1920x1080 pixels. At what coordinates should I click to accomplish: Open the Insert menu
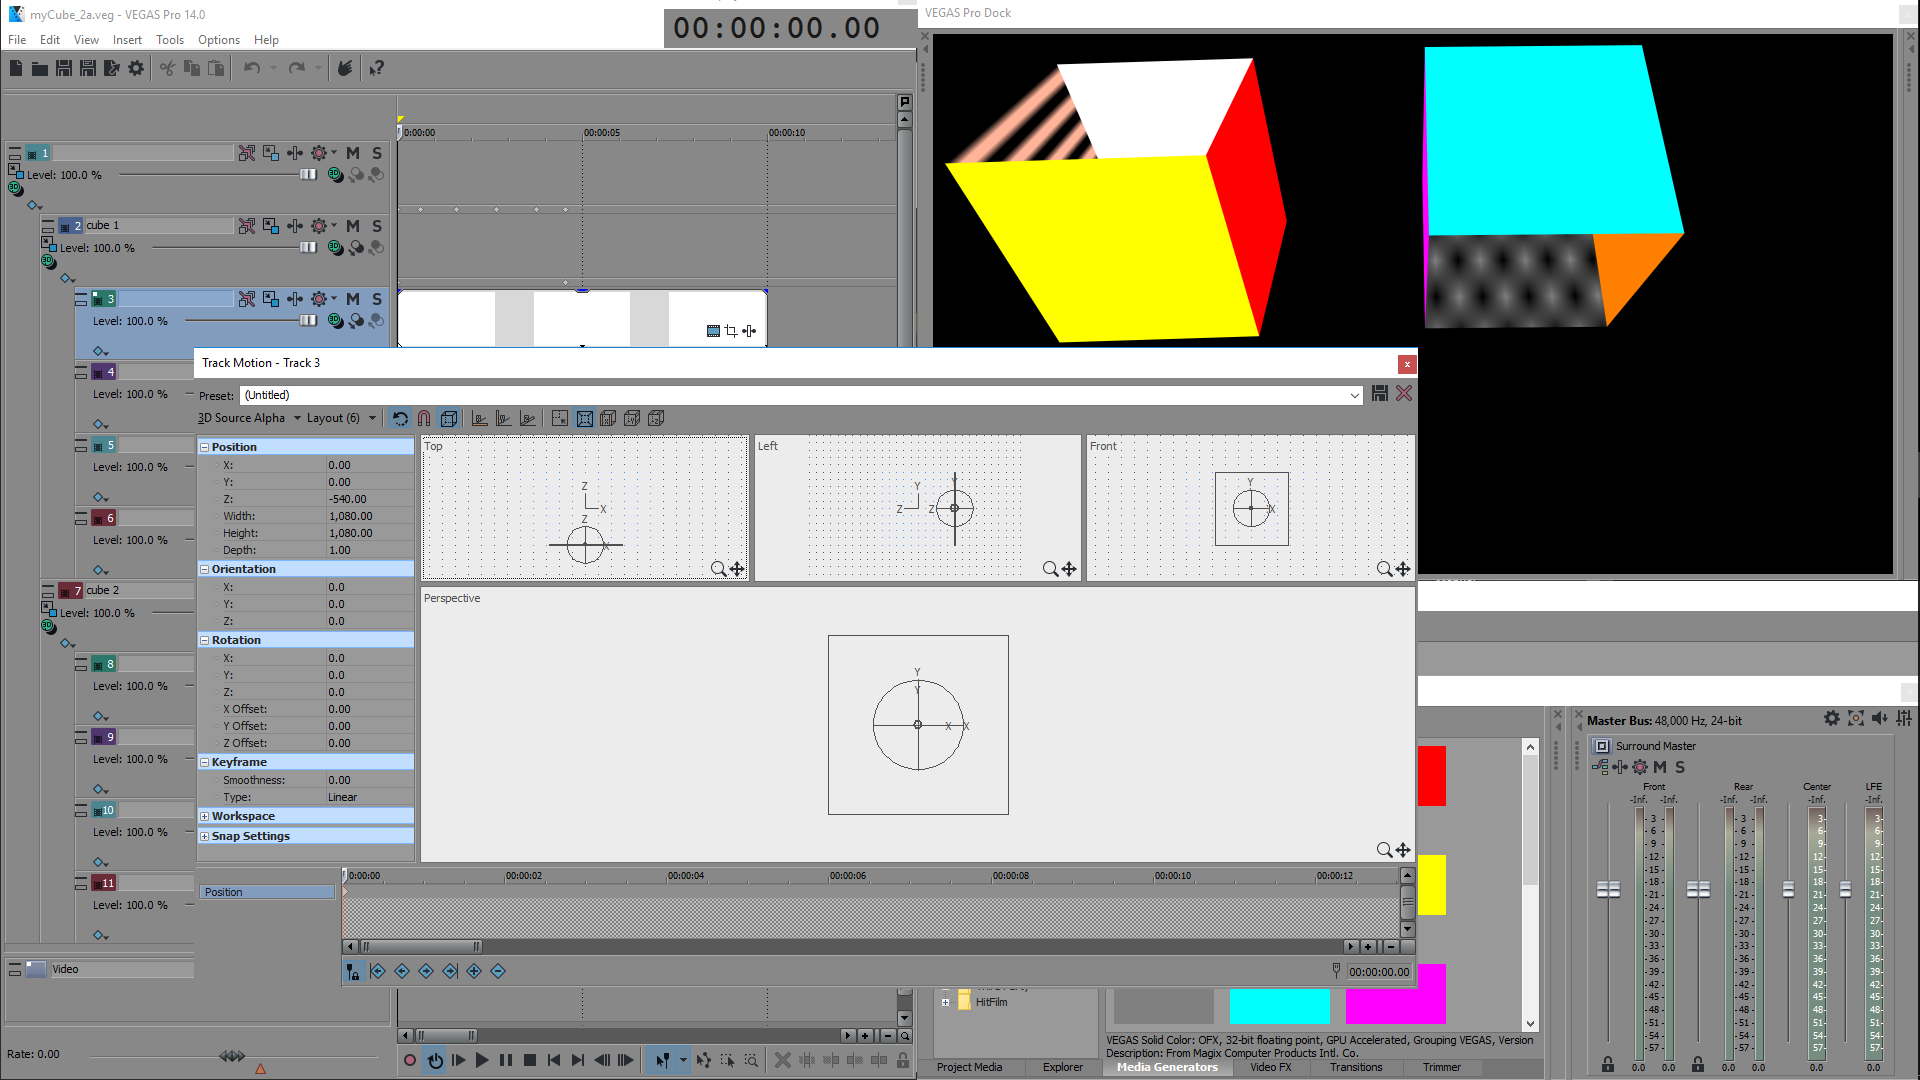coord(127,40)
